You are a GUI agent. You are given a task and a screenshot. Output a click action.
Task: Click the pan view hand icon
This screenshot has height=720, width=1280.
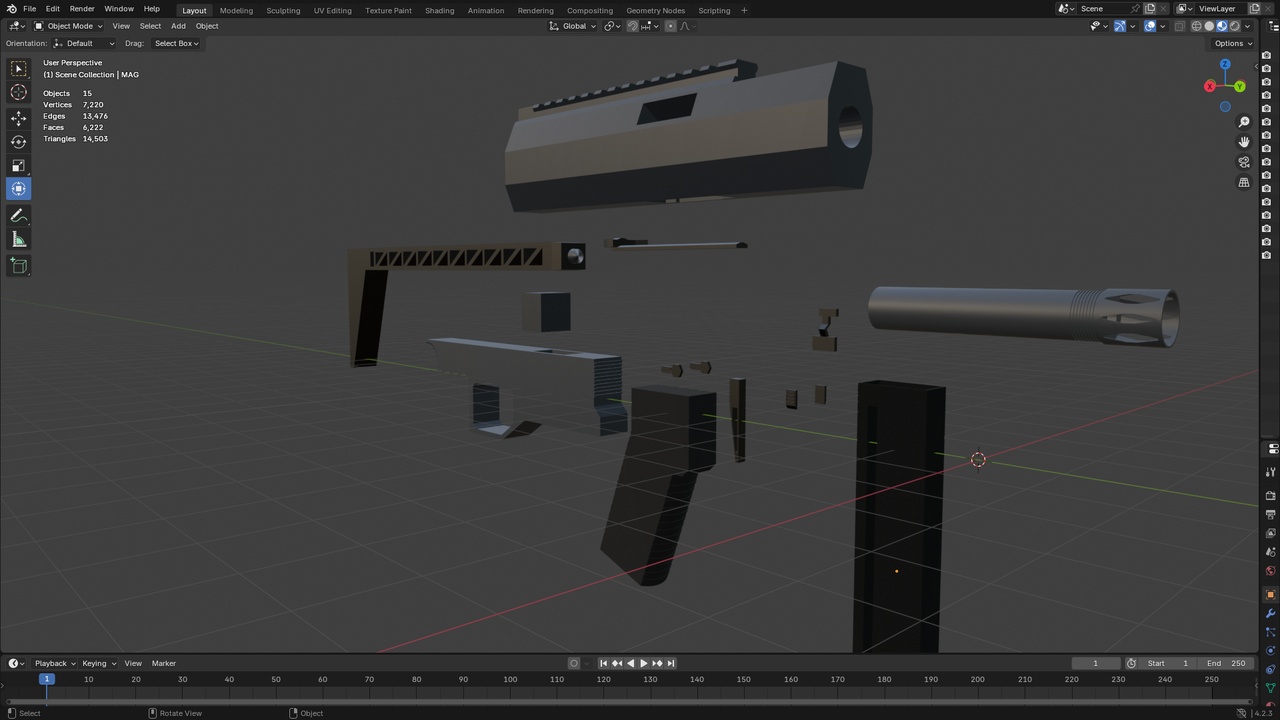pos(1244,142)
